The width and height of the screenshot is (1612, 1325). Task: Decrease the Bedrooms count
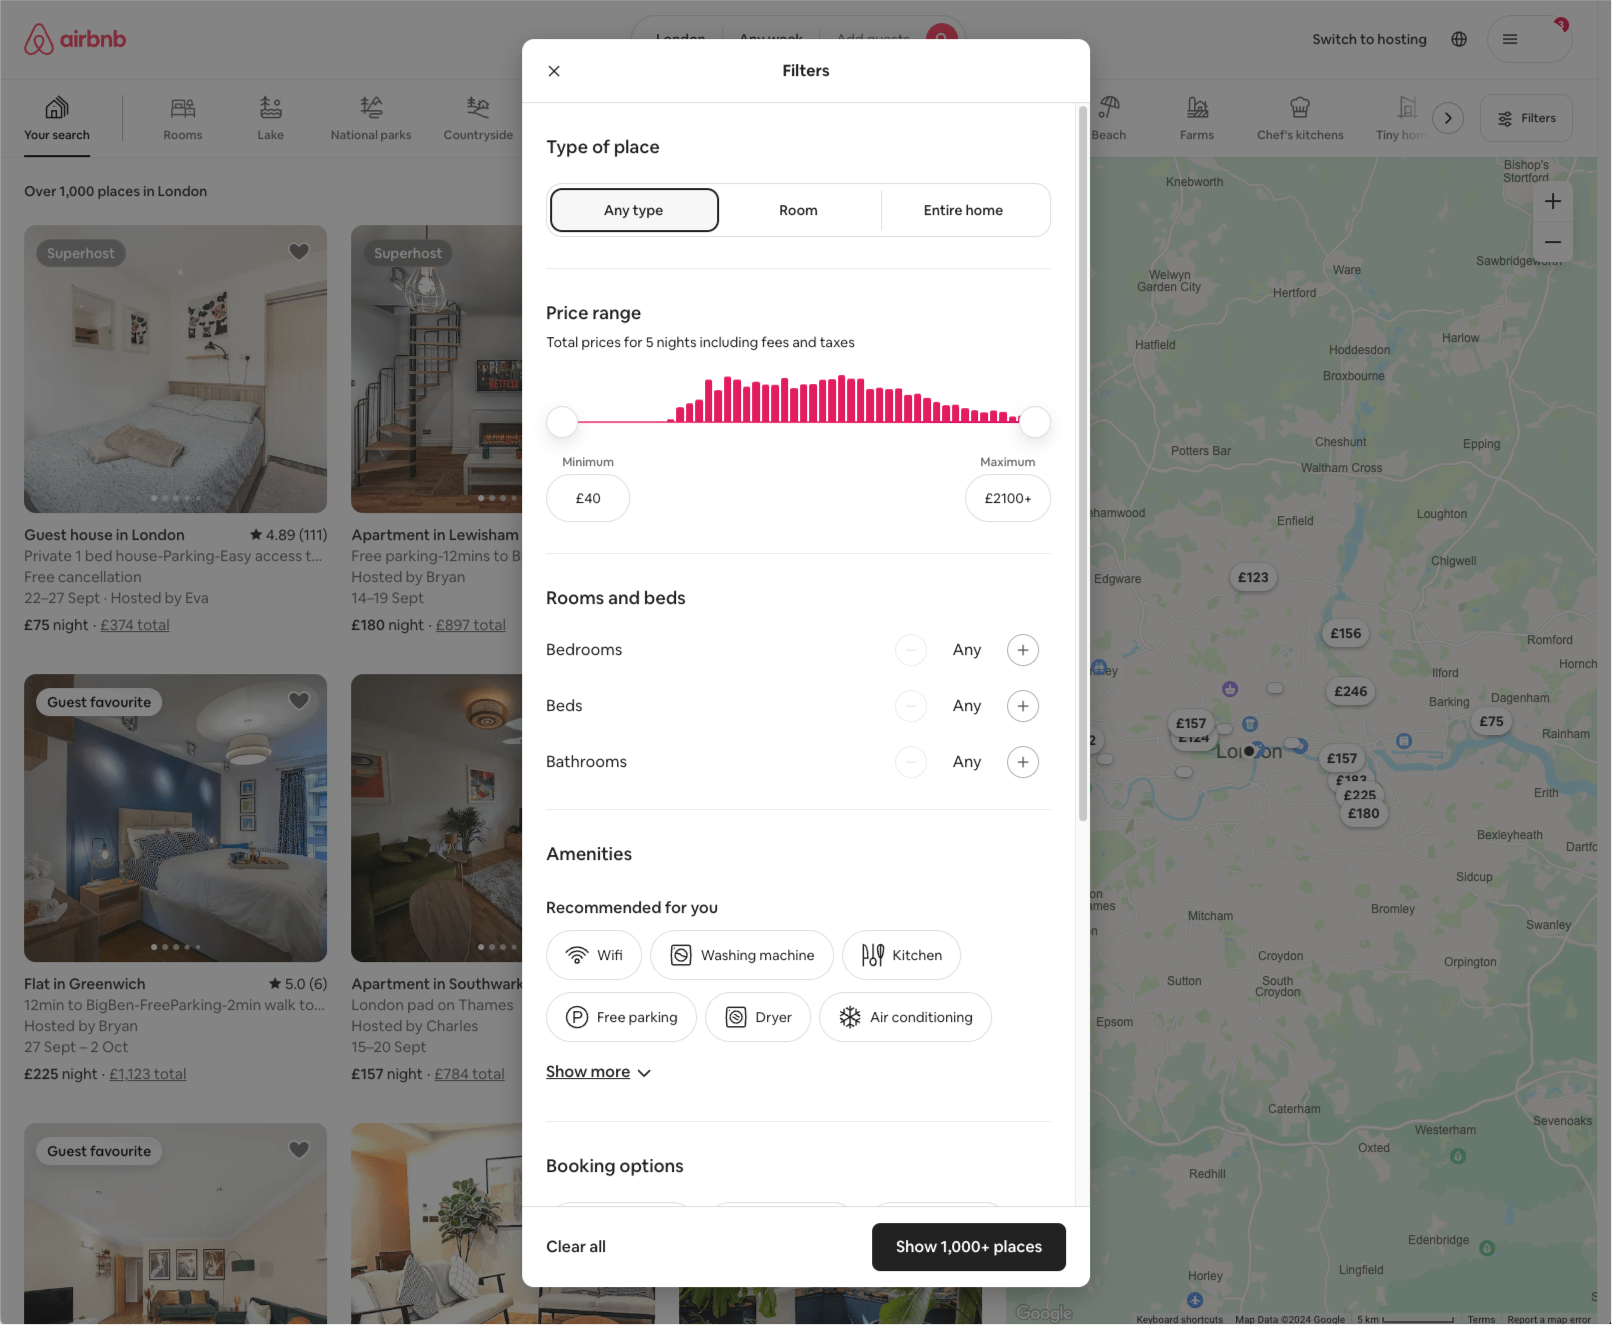(x=911, y=650)
